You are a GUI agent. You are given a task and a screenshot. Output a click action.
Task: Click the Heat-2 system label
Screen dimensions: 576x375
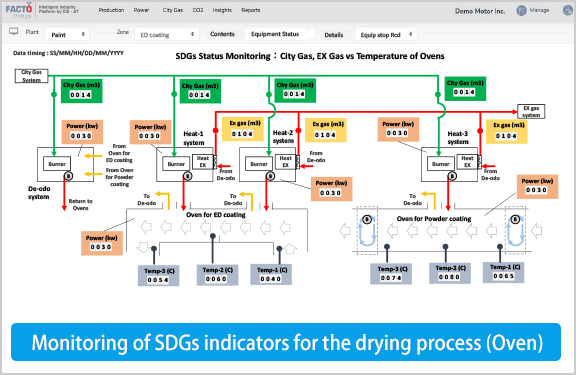[283, 137]
